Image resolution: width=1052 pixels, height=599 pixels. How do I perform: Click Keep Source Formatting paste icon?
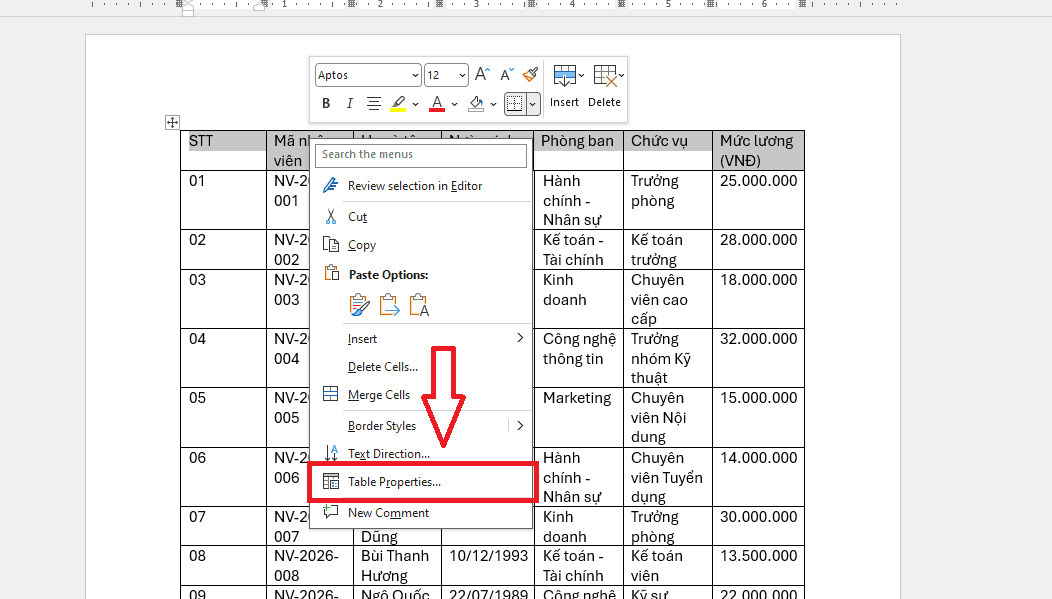coord(359,305)
